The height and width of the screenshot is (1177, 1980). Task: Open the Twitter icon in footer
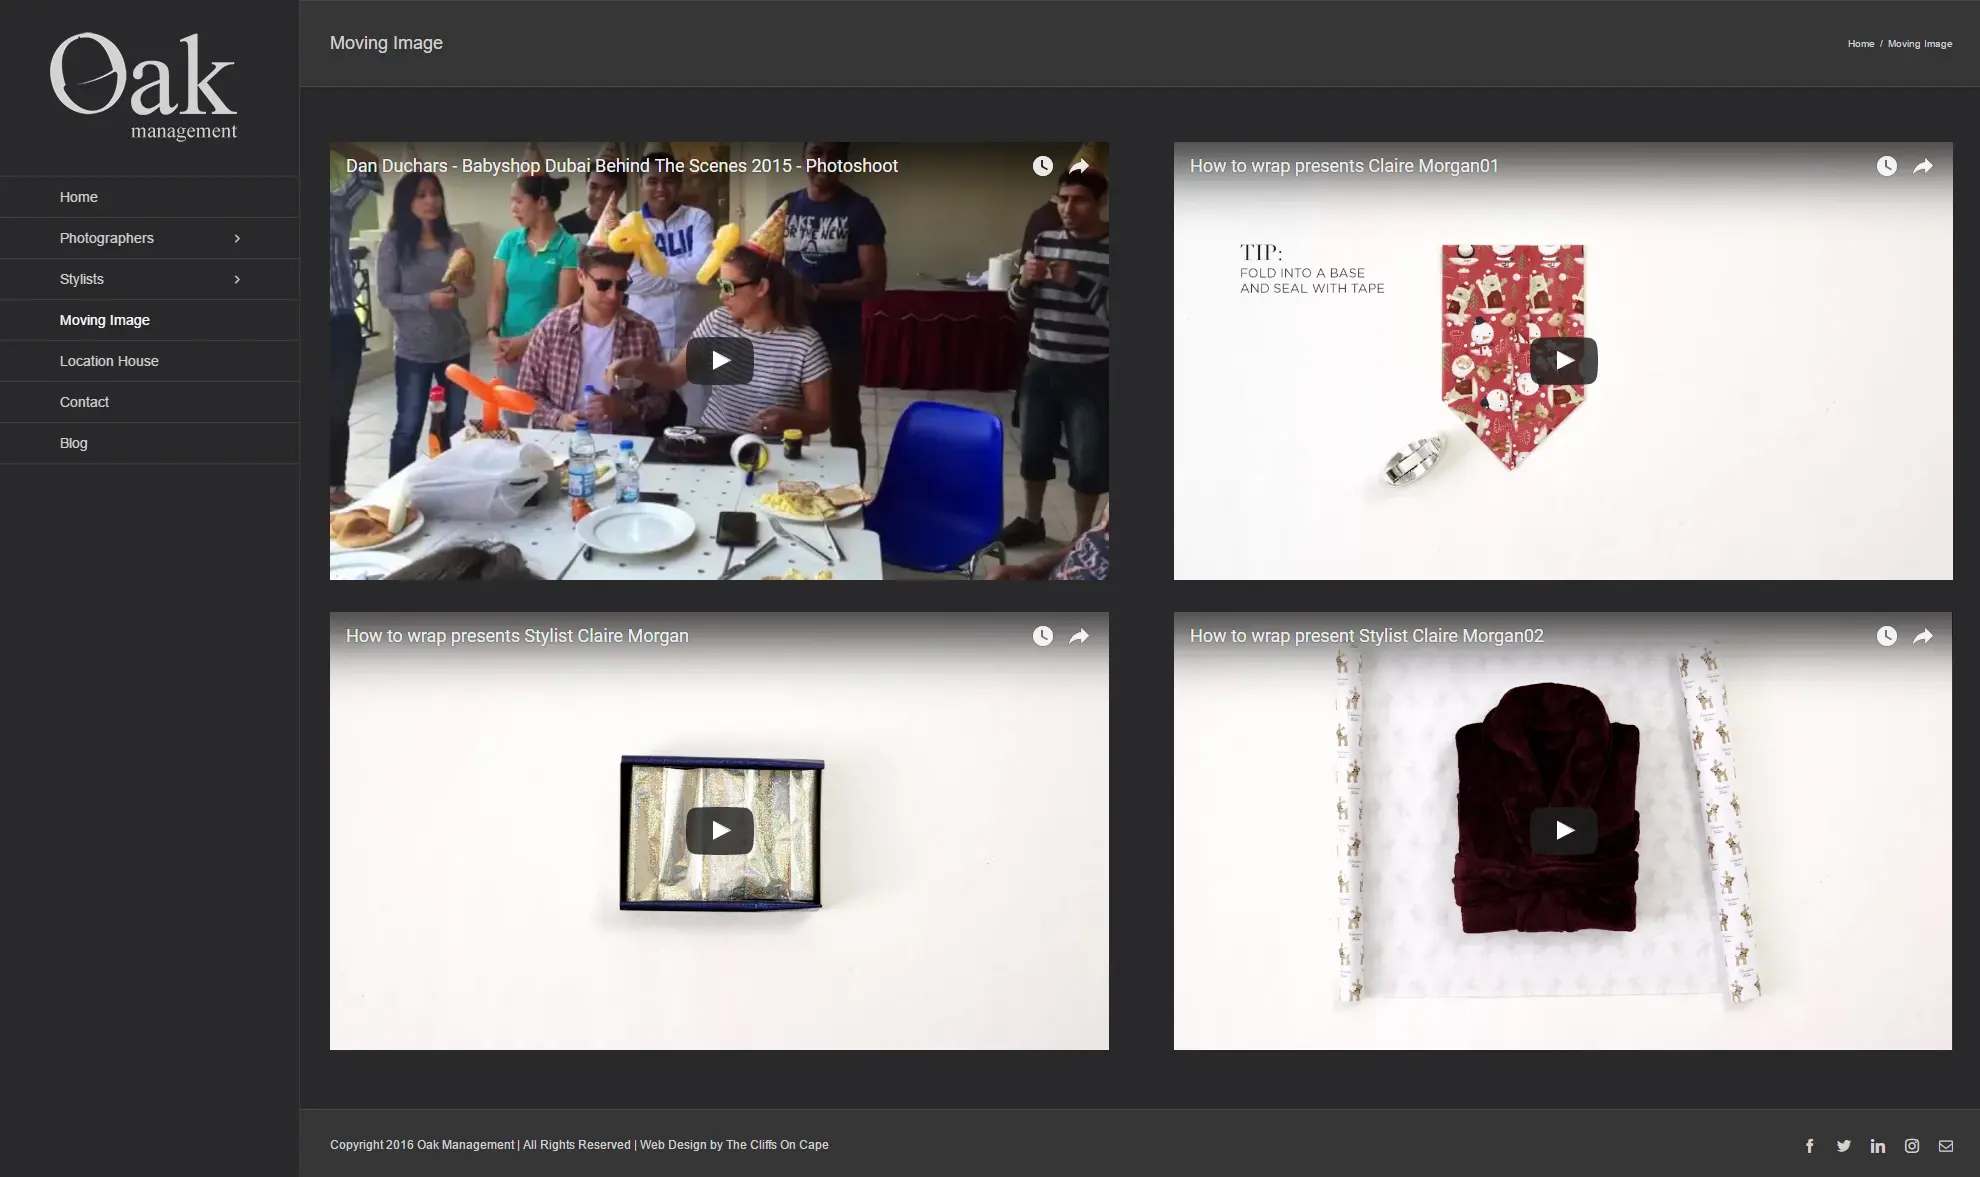1843,1146
